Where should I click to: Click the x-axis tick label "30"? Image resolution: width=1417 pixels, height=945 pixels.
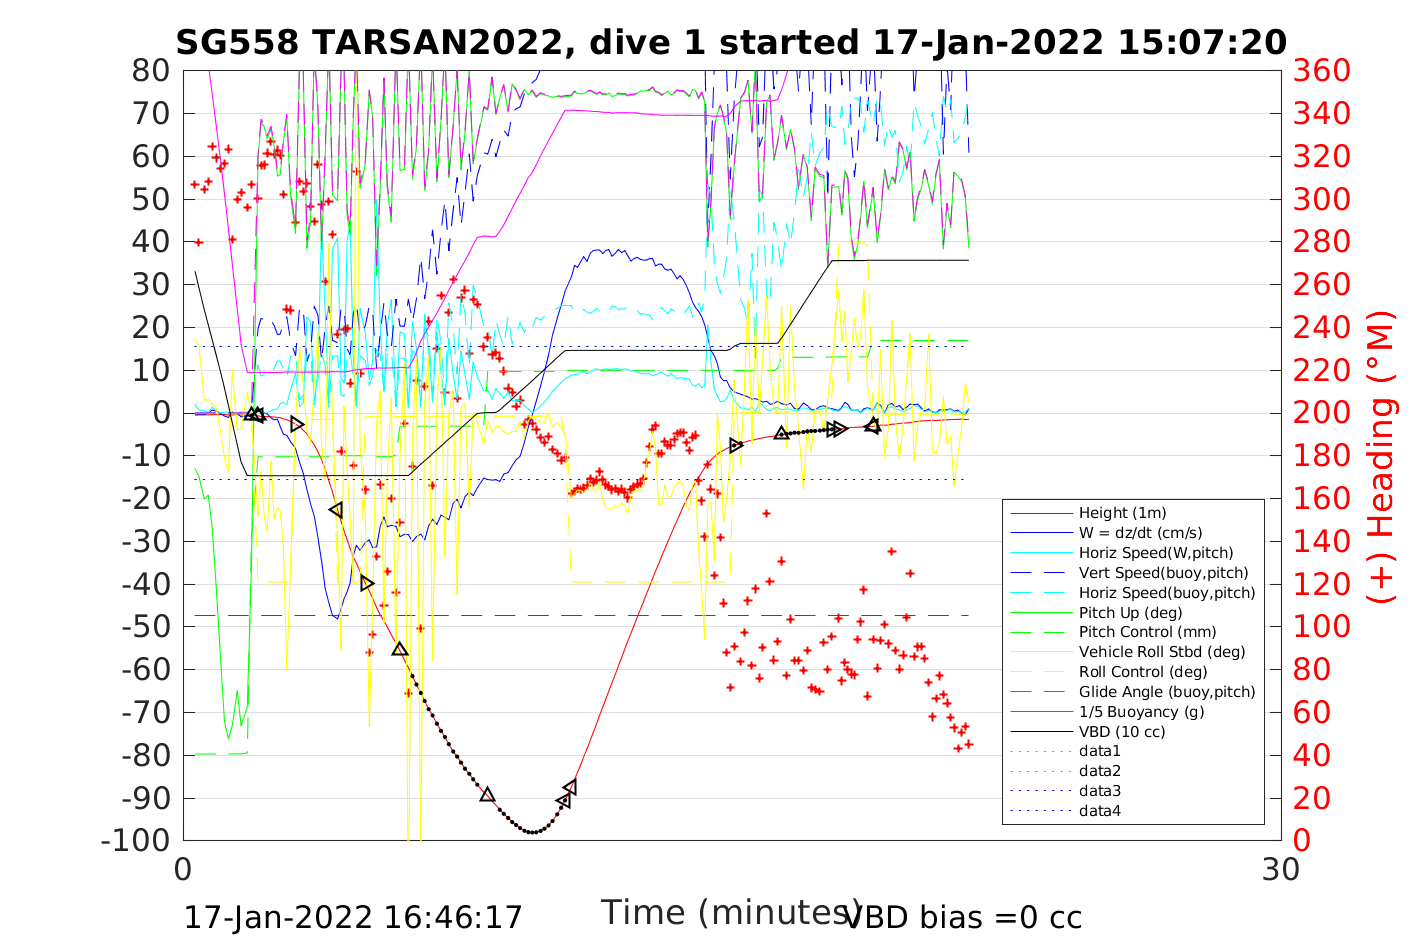[x=1281, y=869]
